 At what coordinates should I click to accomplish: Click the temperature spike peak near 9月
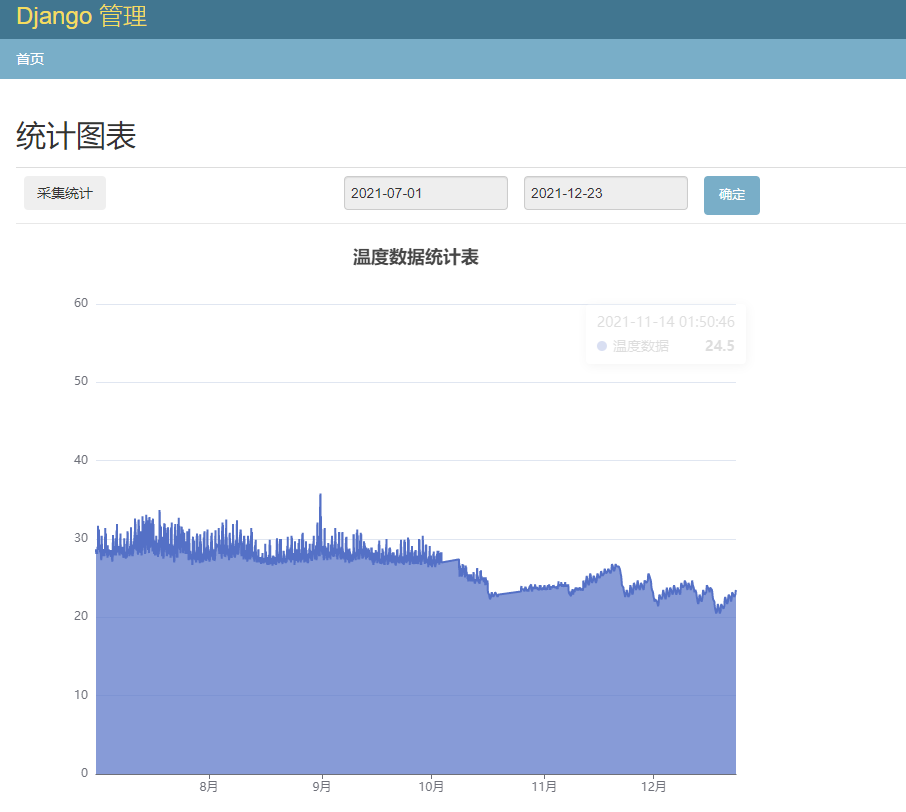[x=321, y=496]
